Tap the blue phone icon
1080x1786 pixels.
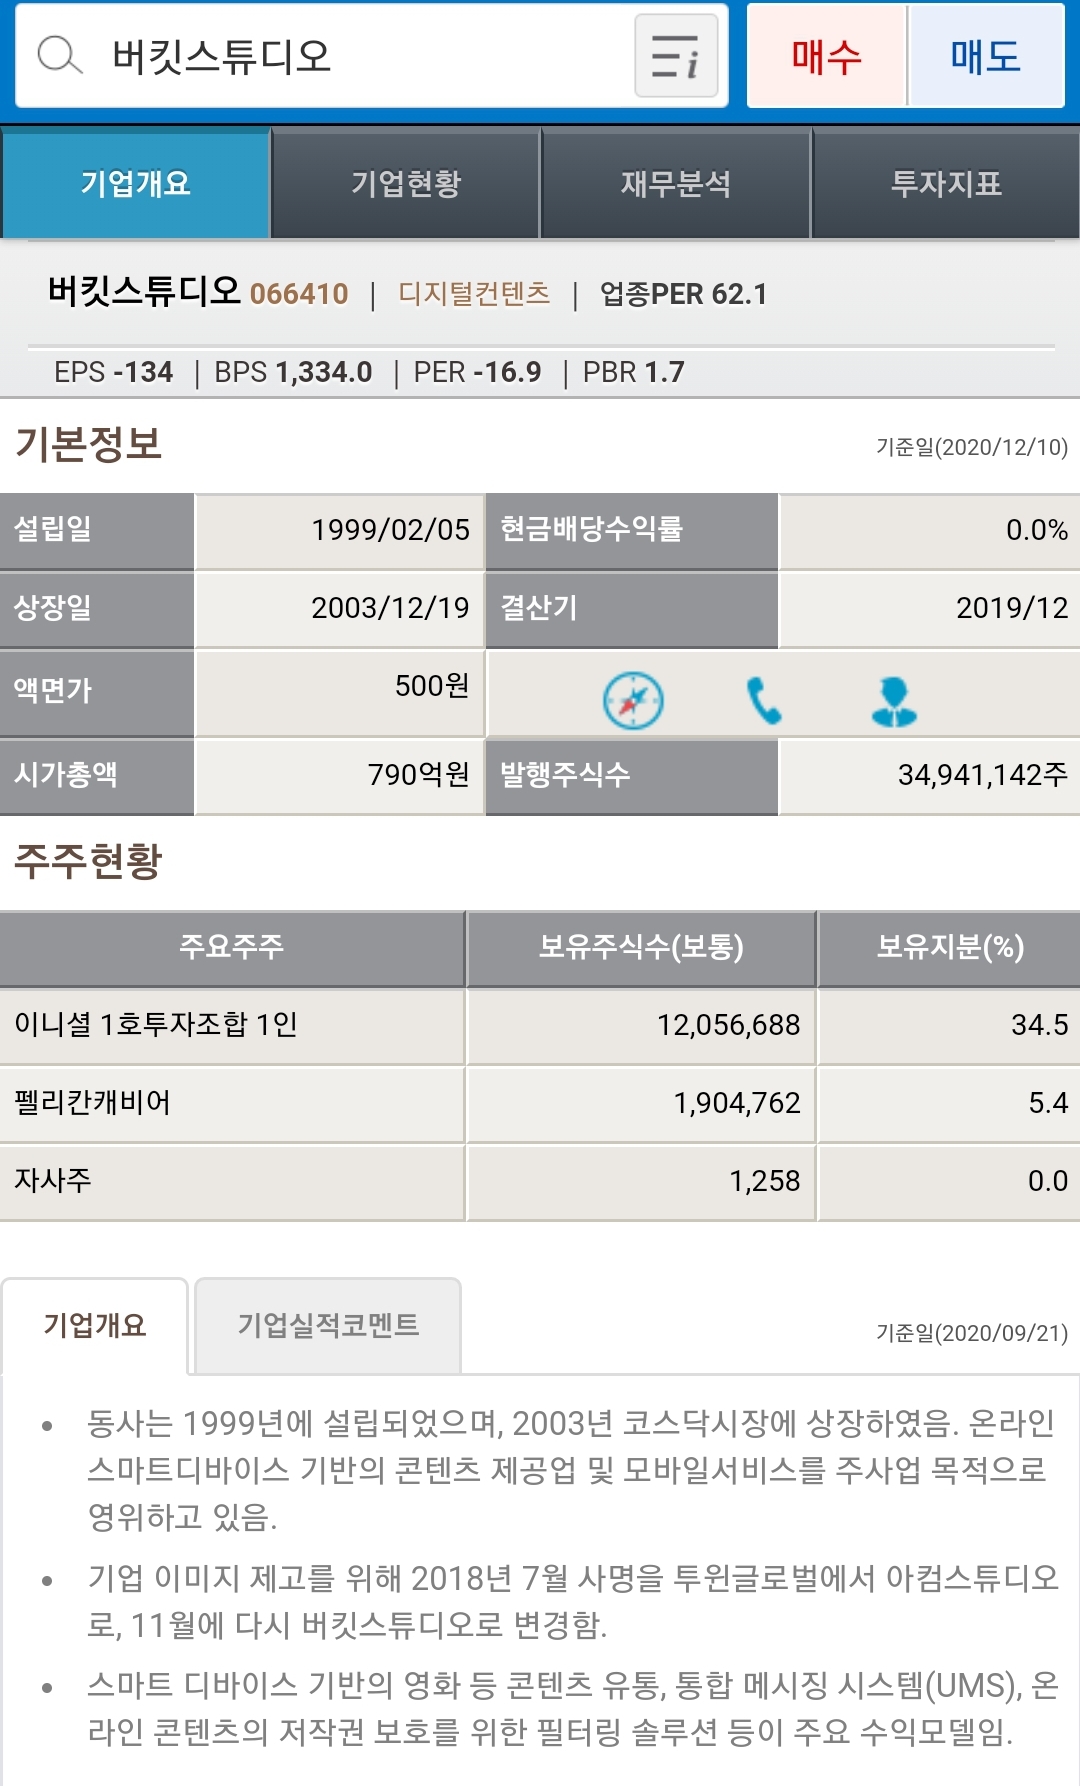pyautogui.click(x=764, y=701)
